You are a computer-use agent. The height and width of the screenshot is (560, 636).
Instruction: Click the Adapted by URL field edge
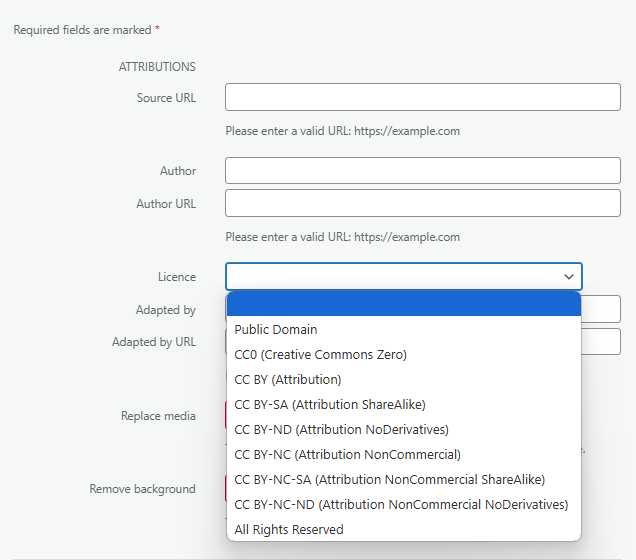(x=601, y=341)
